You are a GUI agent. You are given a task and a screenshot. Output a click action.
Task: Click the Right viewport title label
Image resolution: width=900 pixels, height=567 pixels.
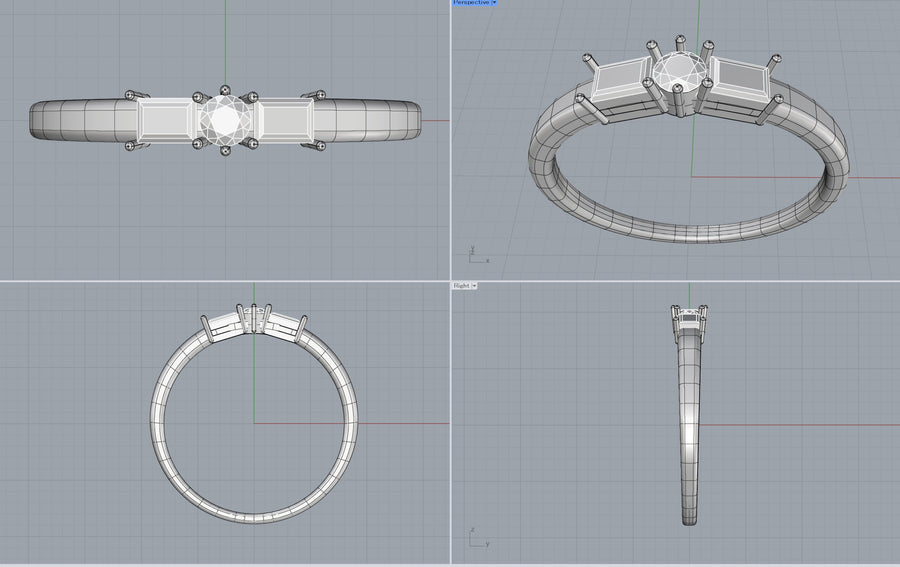click(460, 285)
